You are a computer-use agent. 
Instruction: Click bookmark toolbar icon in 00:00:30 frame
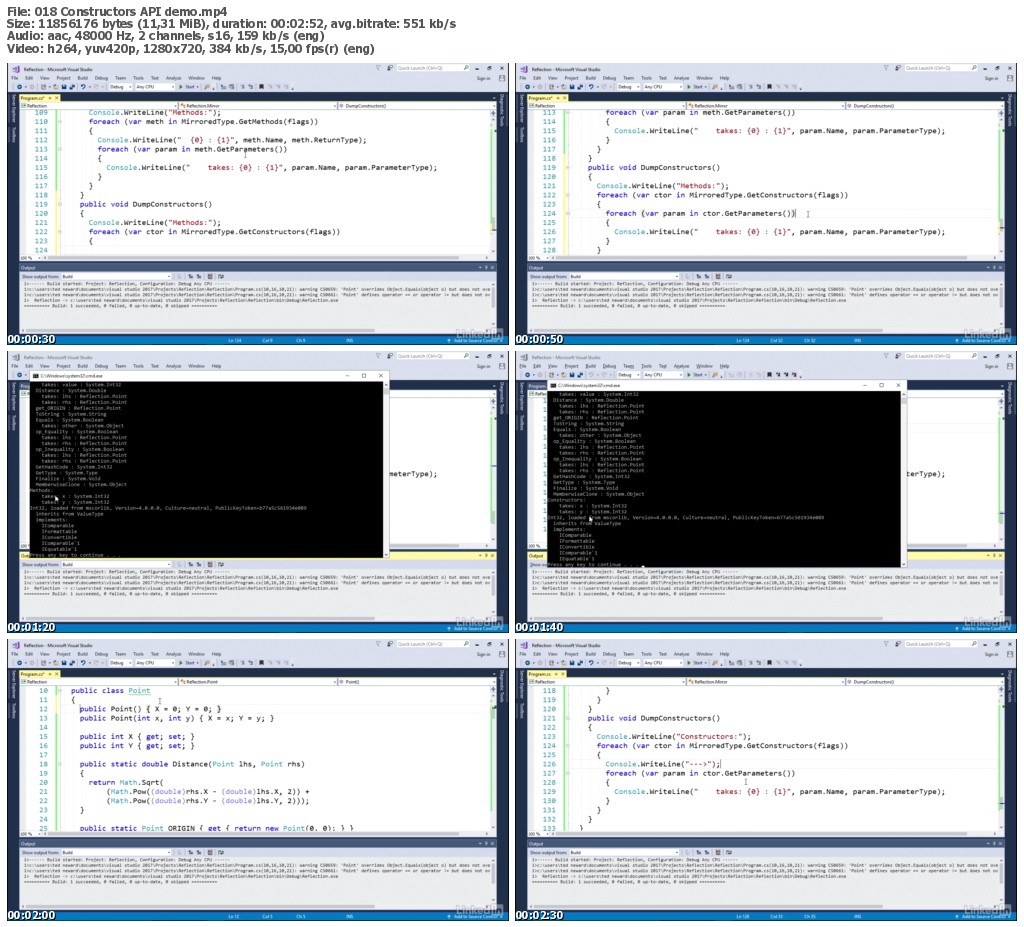[262, 86]
